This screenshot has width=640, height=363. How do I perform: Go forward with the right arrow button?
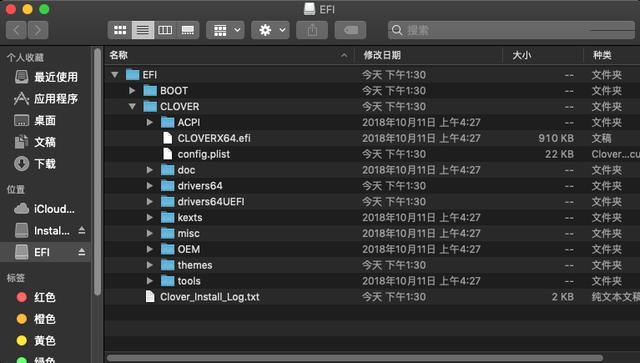coord(38,30)
